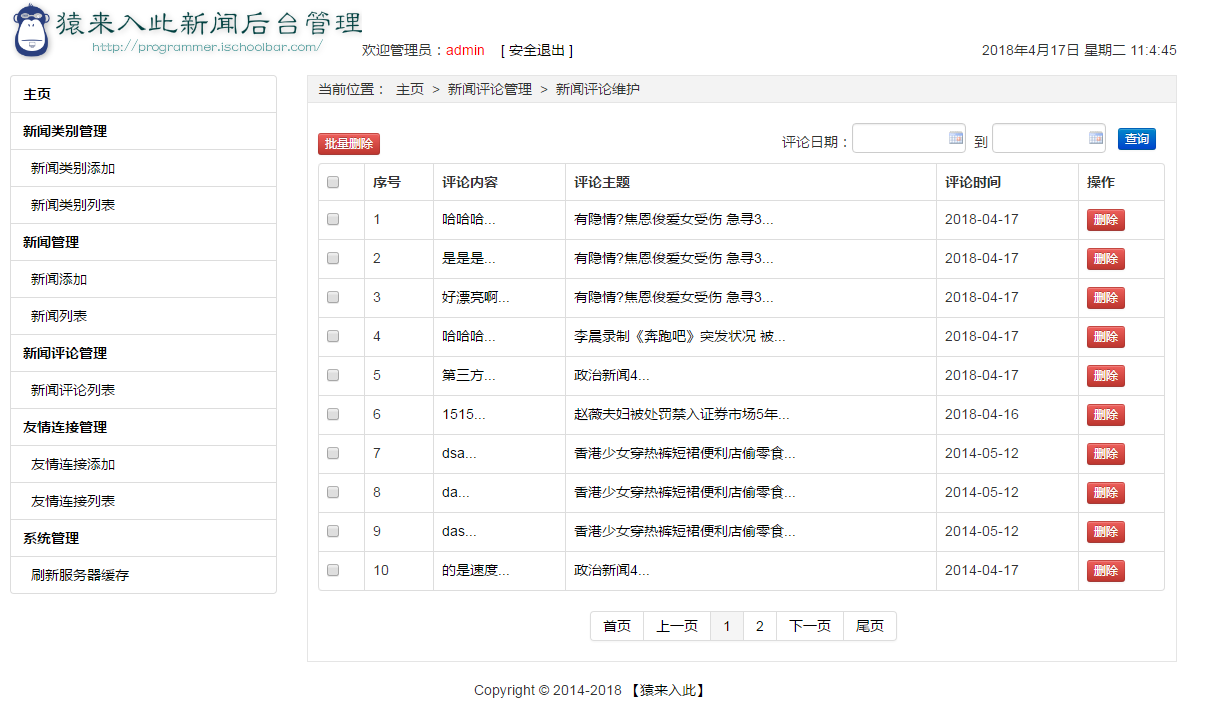Delete comment row 3 好漂亮啊
The image size is (1214, 722).
point(1106,298)
